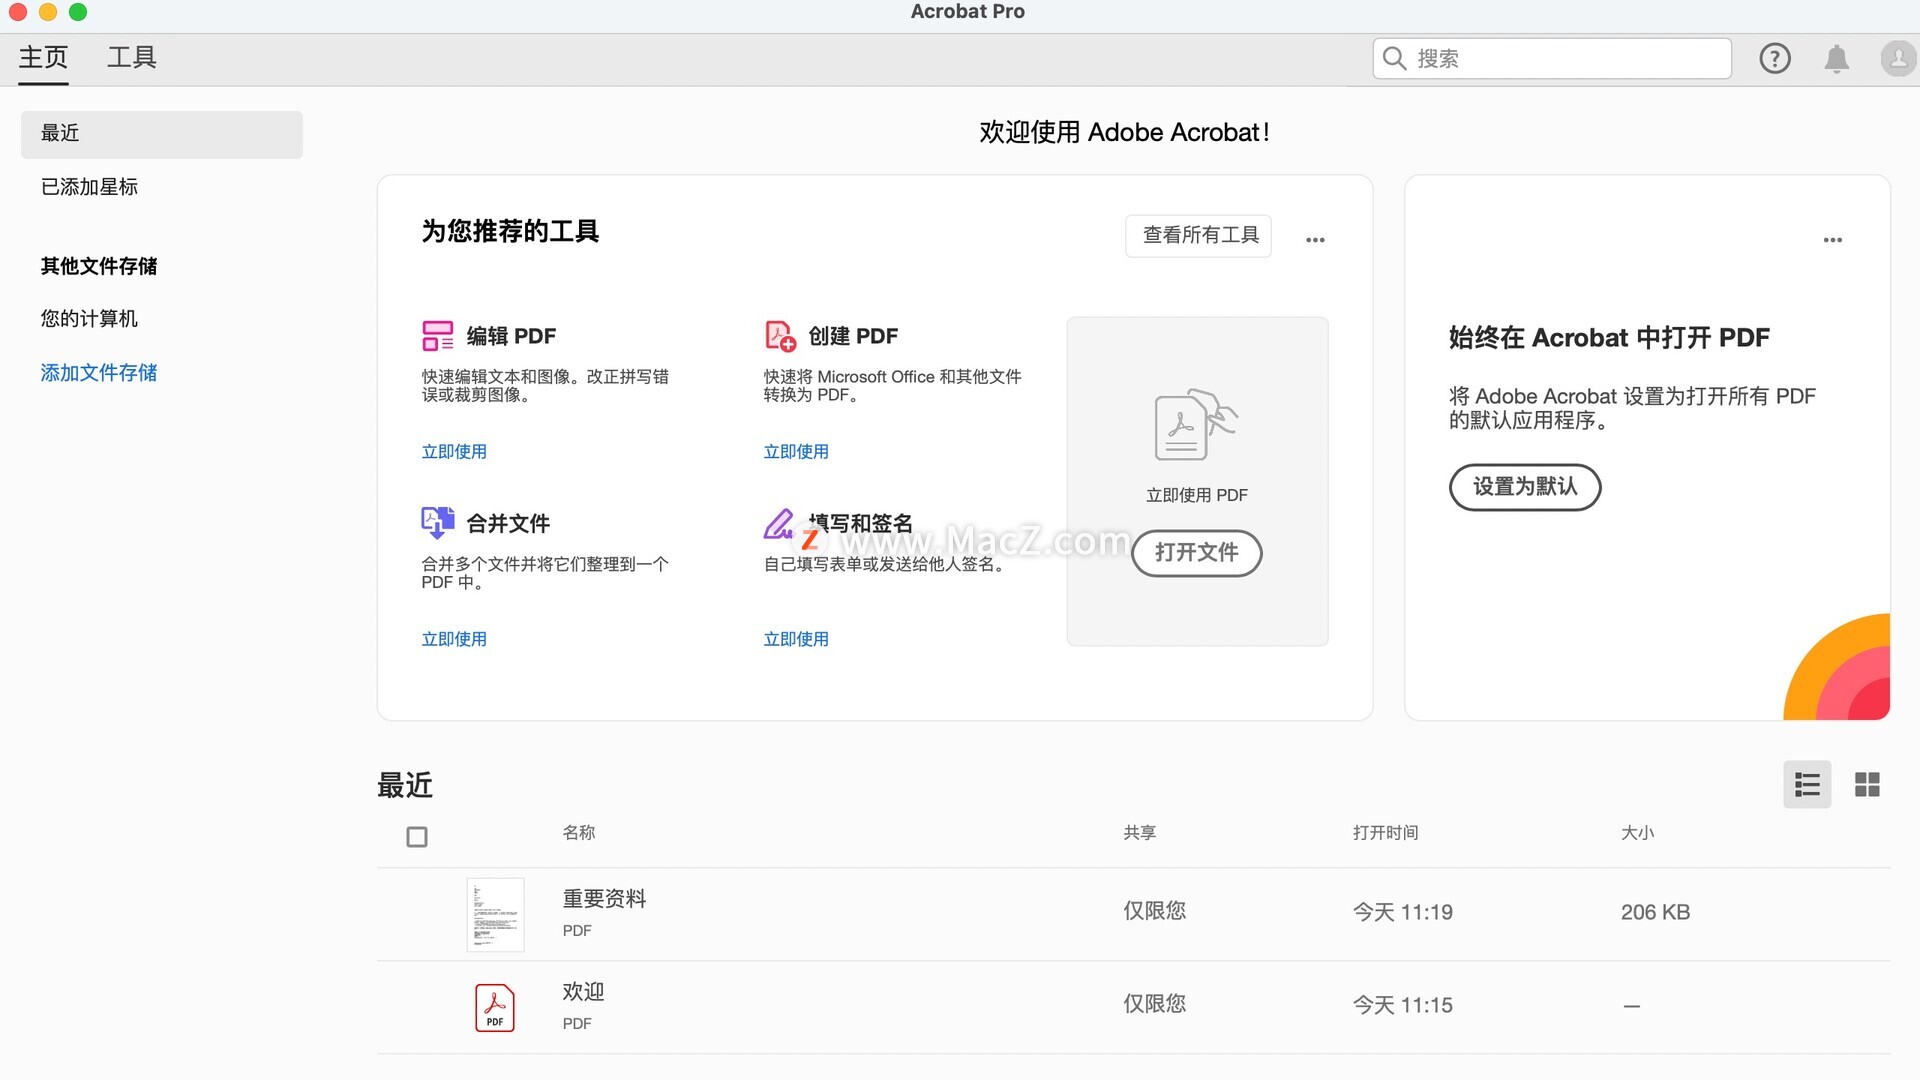Viewport: 1920px width, 1080px height.
Task: Click 立即使用 under 合并文件
Action: tap(454, 639)
